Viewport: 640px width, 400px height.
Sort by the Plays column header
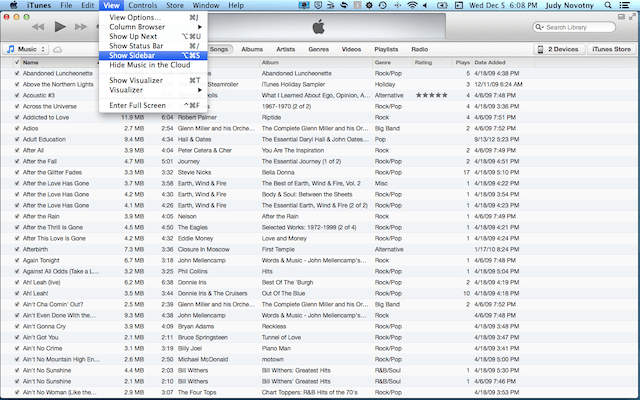462,62
